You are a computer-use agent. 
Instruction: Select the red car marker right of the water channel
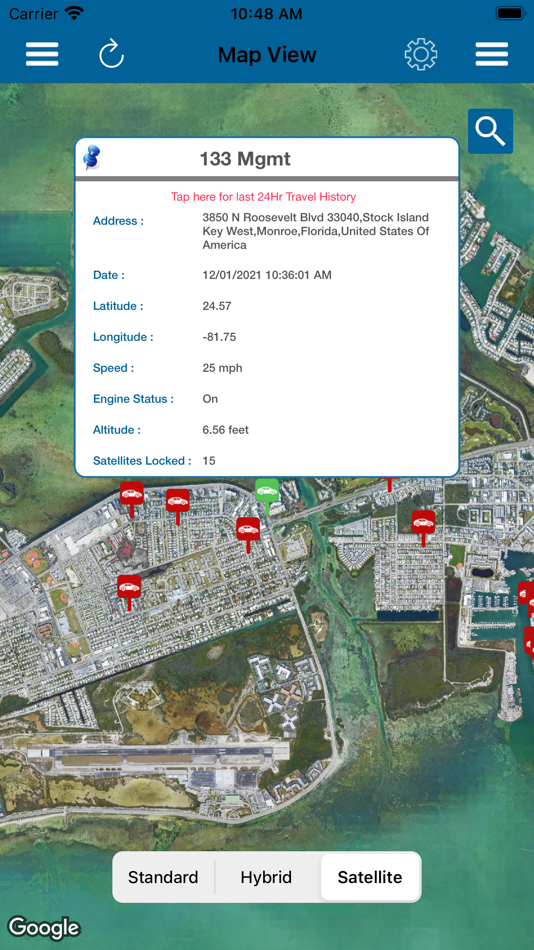[x=423, y=526]
